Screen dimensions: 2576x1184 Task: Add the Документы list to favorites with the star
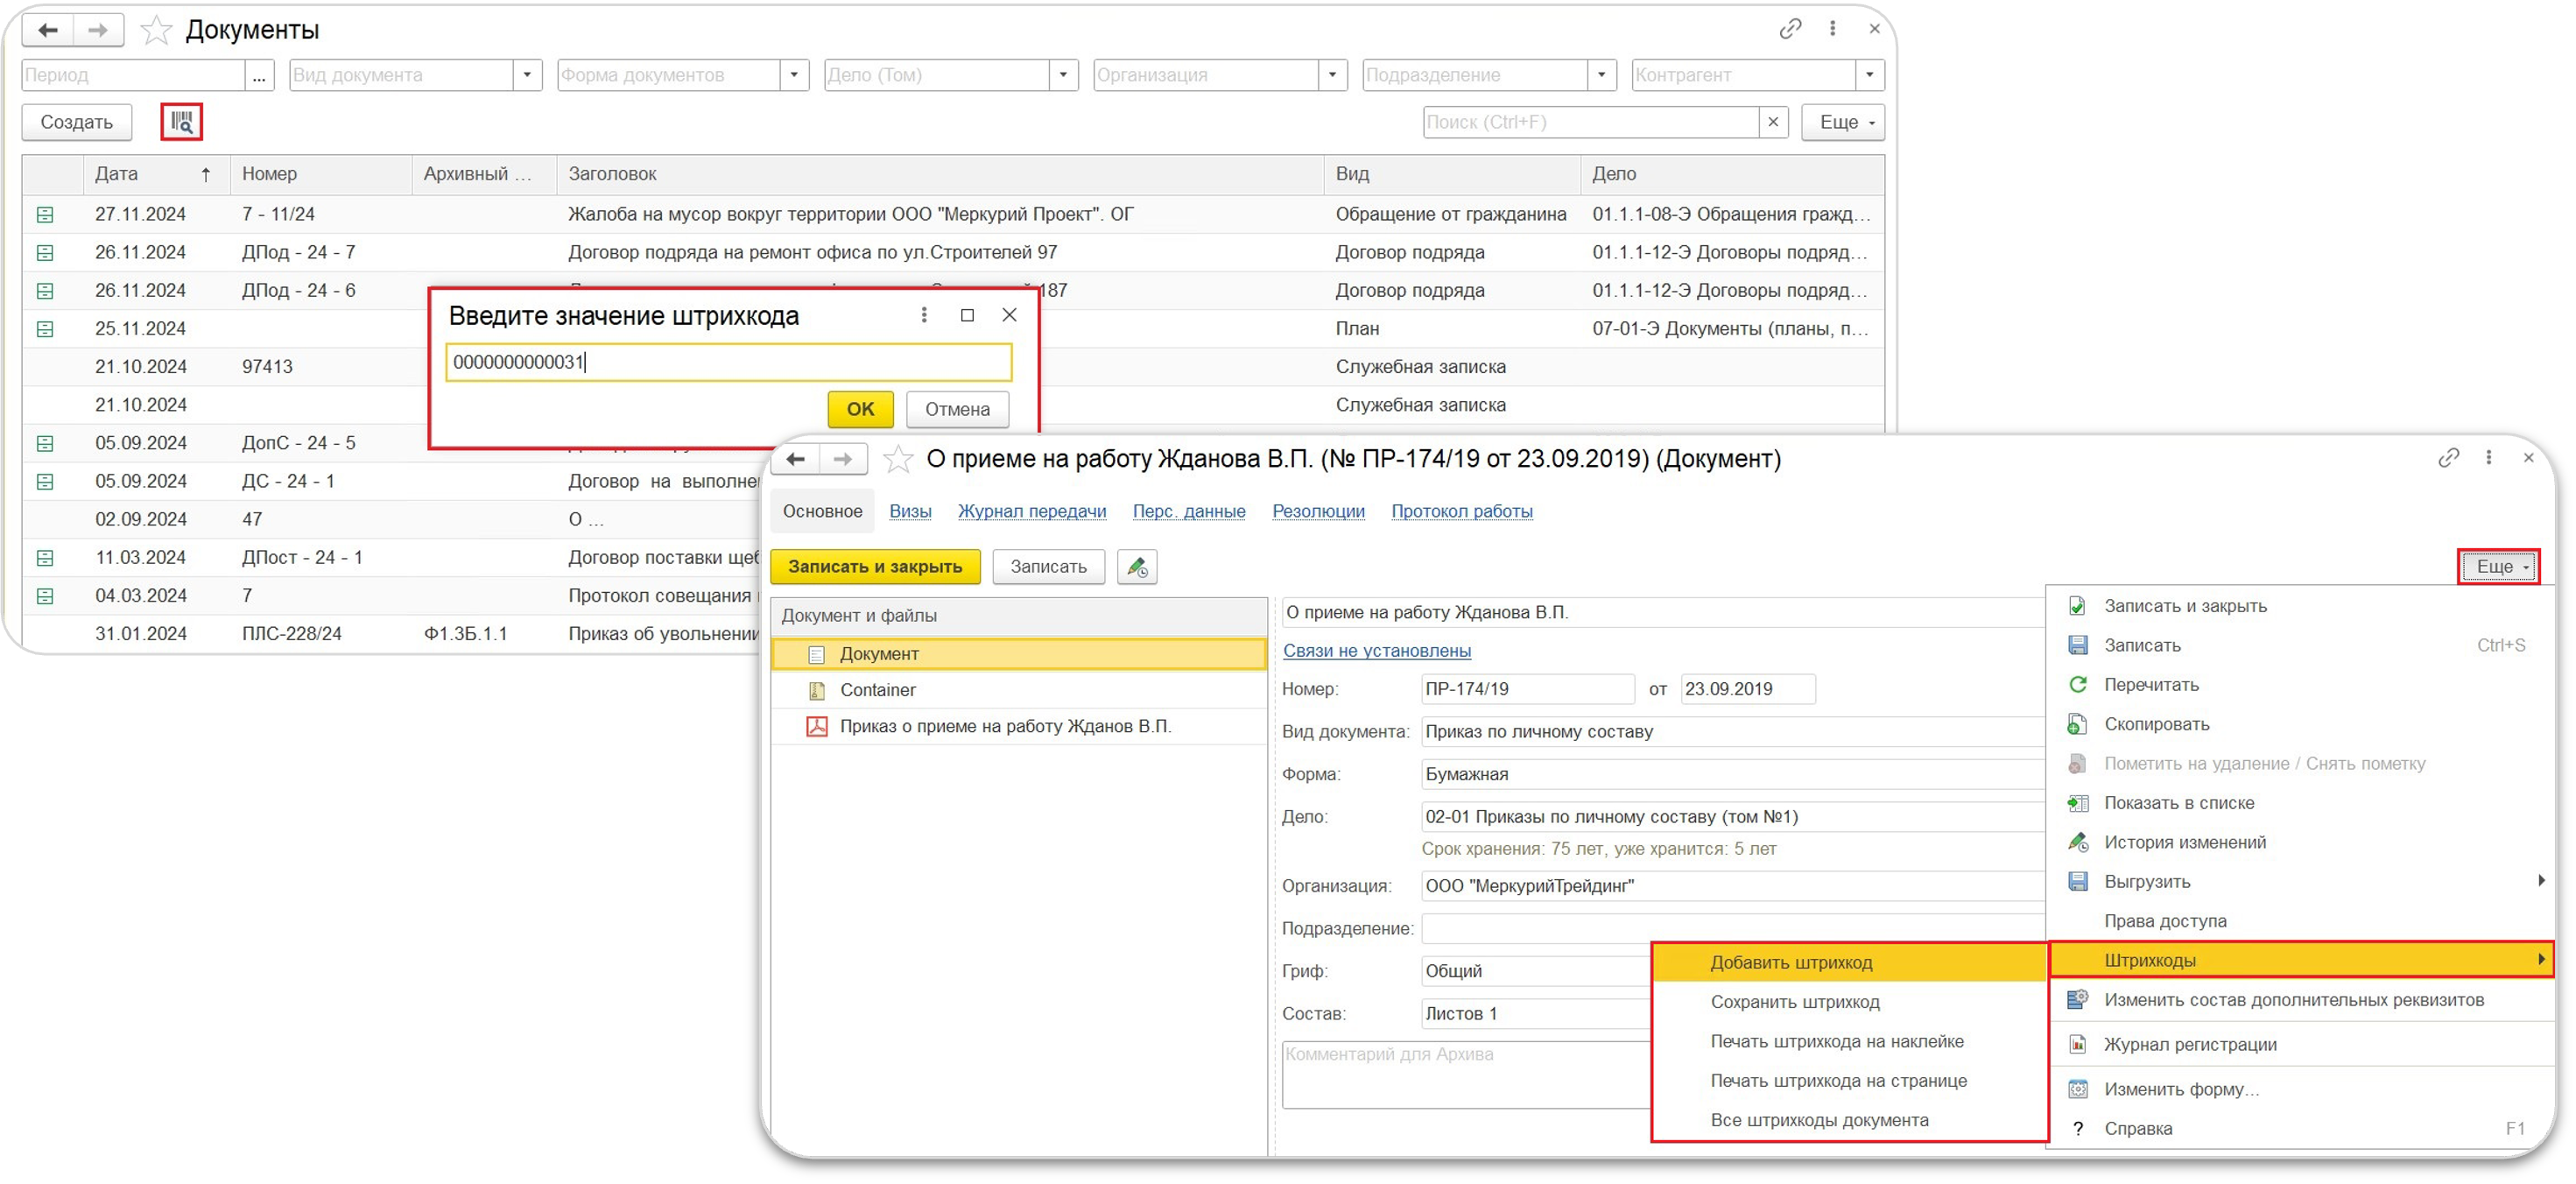tap(156, 31)
